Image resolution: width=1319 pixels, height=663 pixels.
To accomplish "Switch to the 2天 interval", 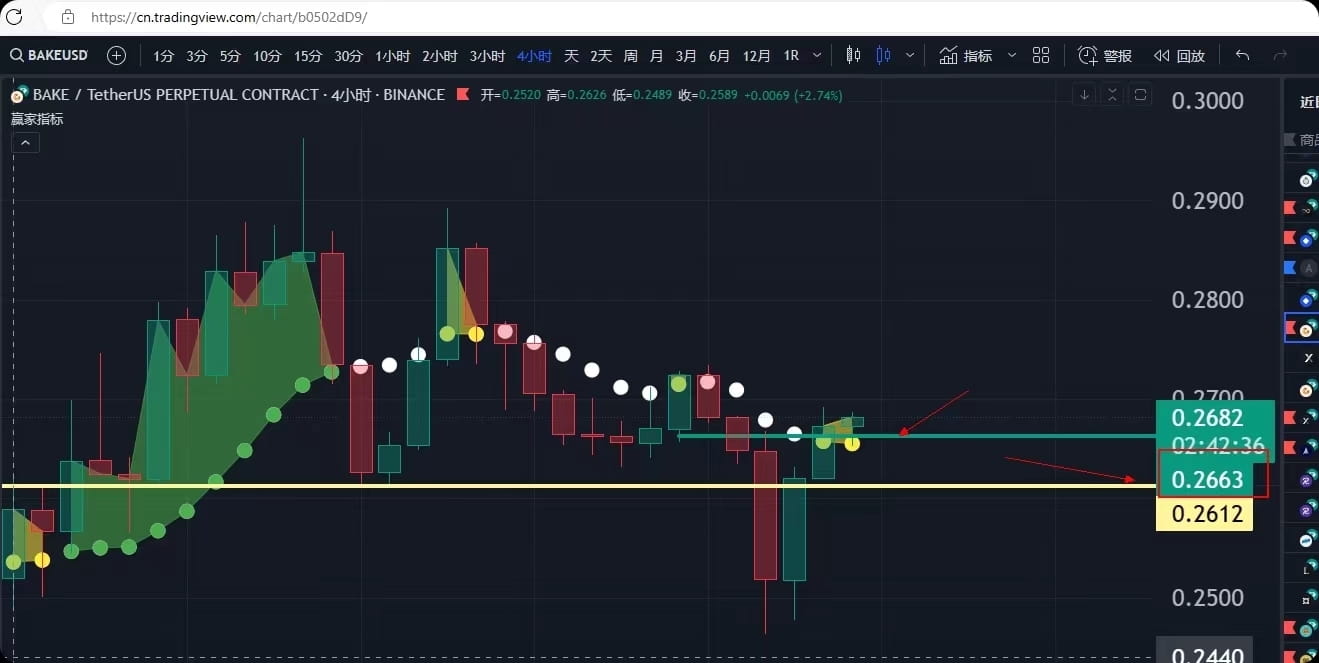I will coord(600,56).
